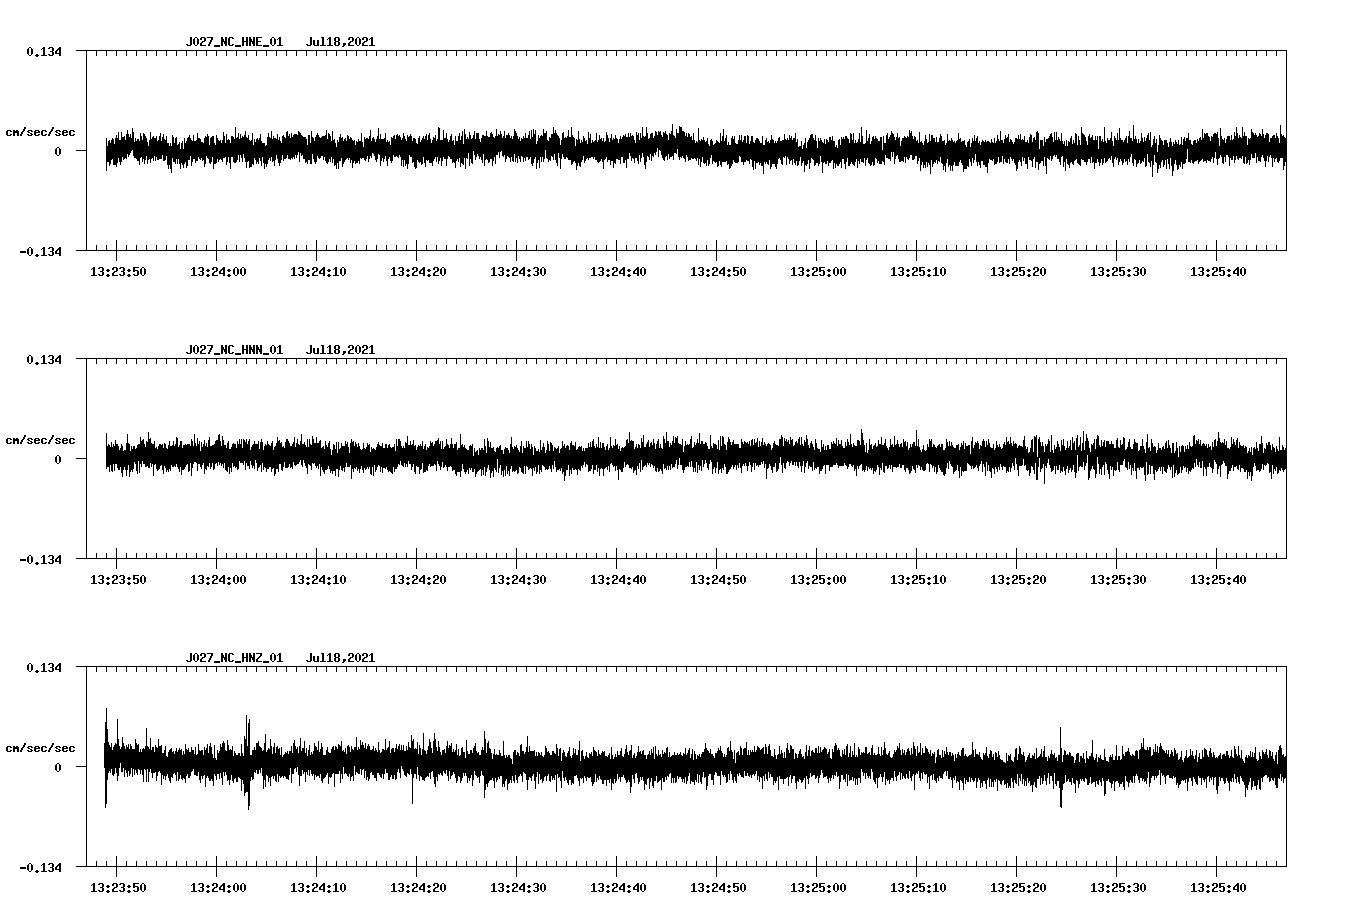
Task: Select the J027_NC_HNZ_01 channel label
Action: coord(234,658)
